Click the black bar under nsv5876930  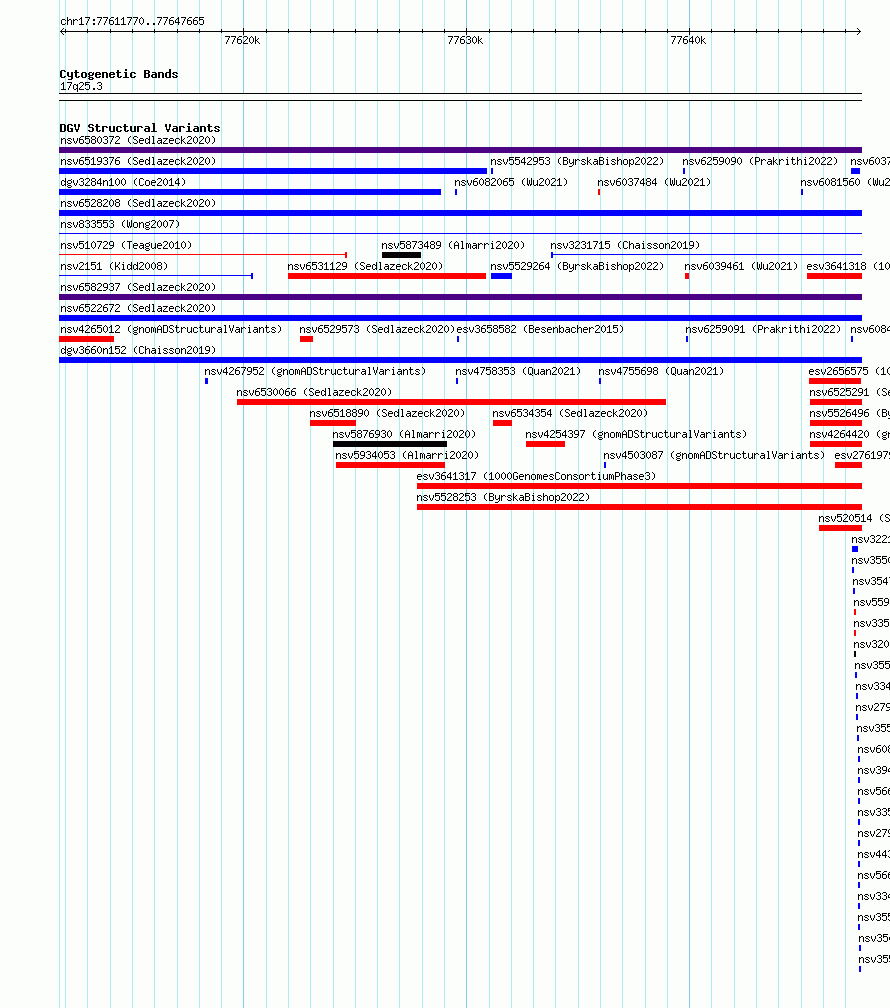click(390, 444)
